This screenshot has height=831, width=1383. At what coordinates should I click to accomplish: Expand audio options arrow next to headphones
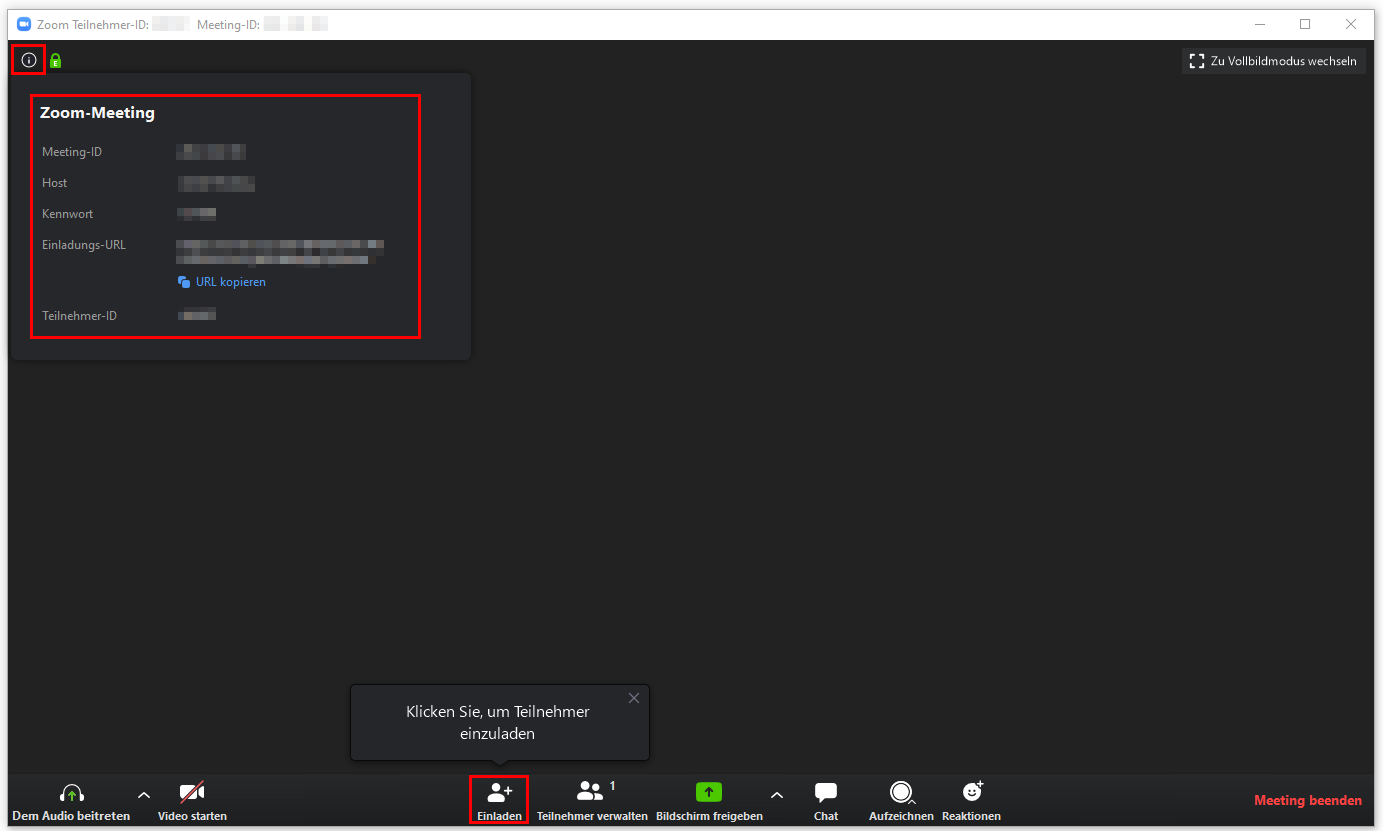(x=143, y=795)
